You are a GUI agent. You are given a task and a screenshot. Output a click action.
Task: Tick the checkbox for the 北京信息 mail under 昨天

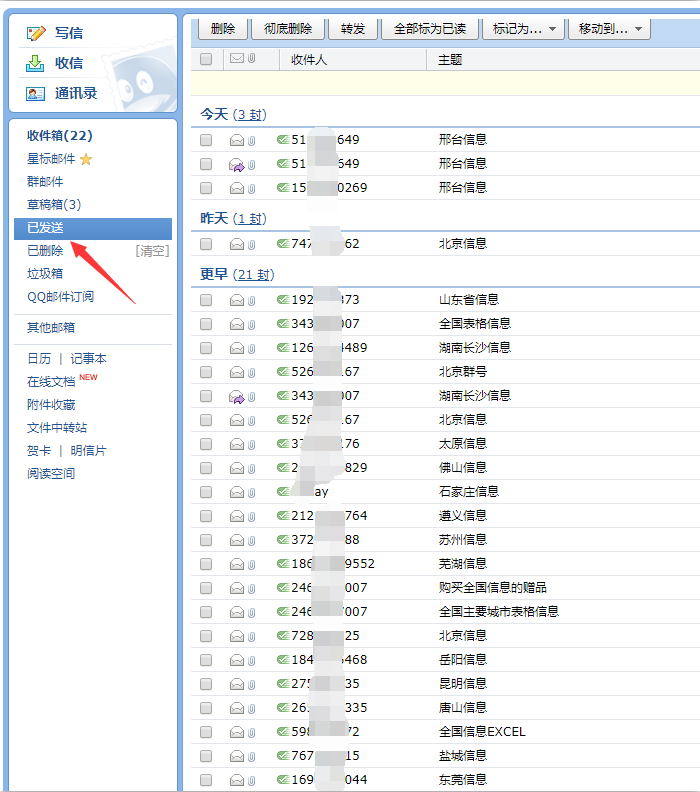tap(206, 244)
